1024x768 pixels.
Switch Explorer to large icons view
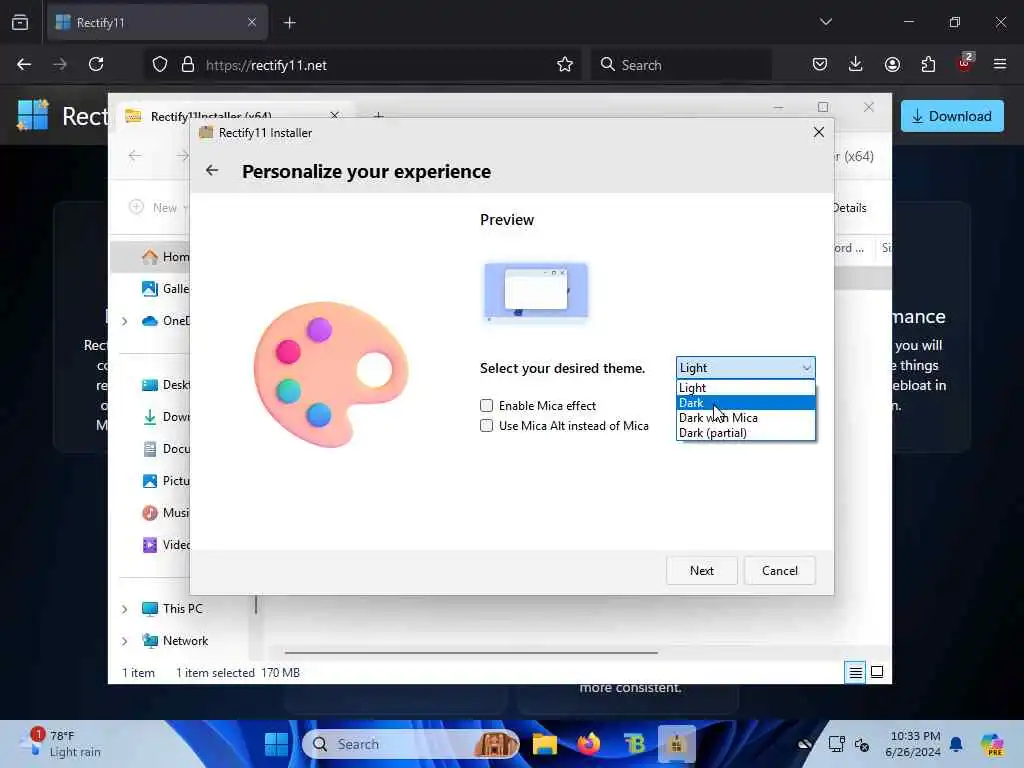tap(877, 672)
